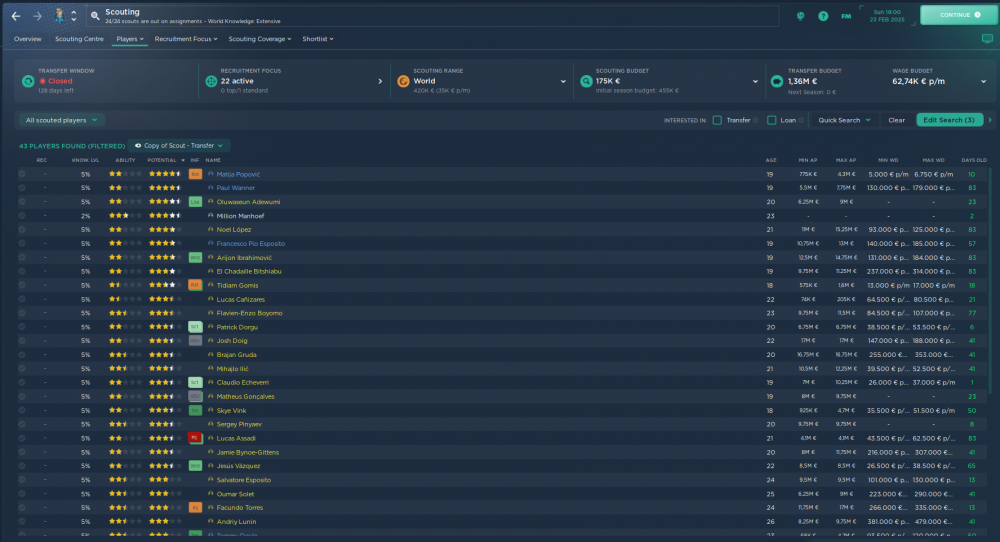Tick the Transfer interest checkbox
Screen dimensions: 1000x542
tap(717, 120)
